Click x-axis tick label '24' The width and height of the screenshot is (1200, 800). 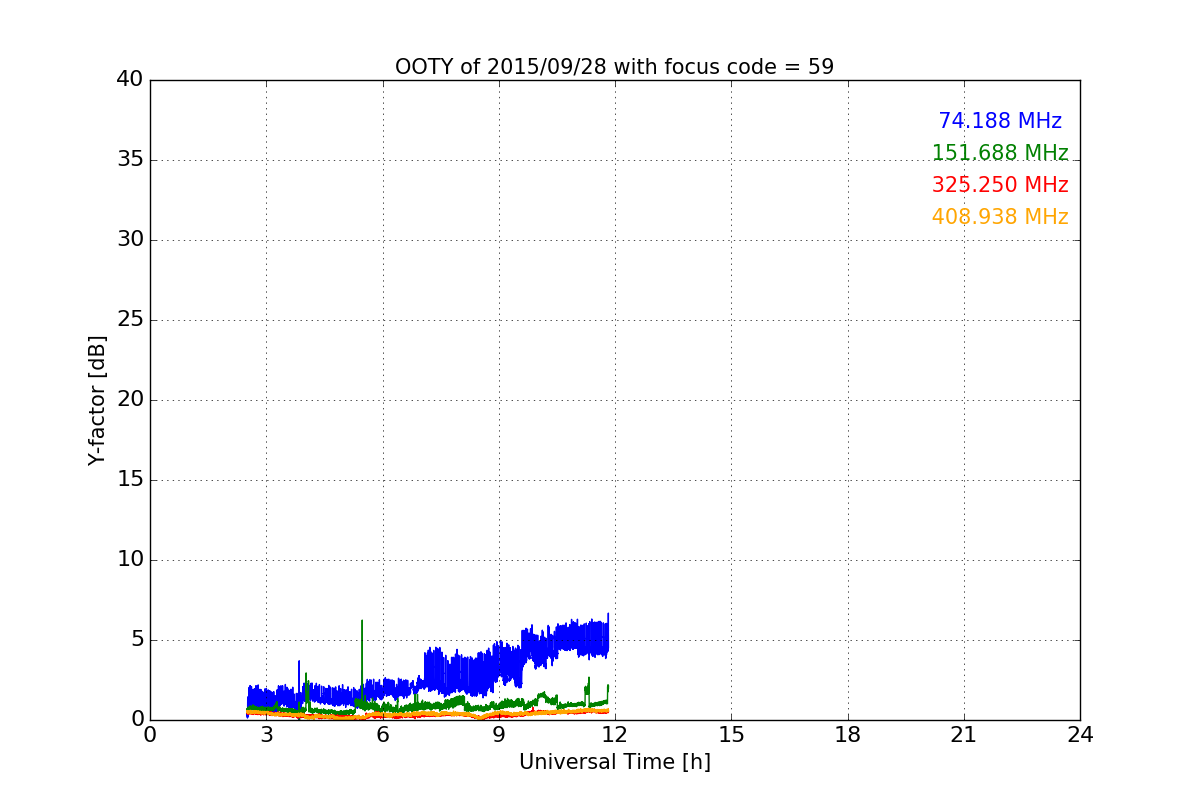(1080, 735)
